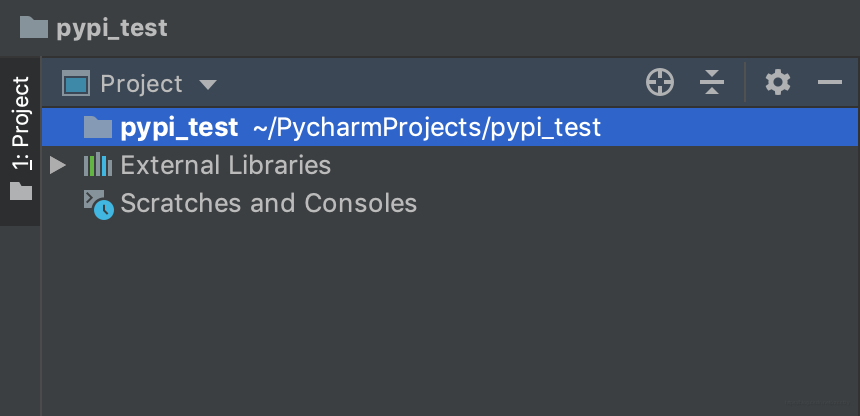This screenshot has width=860, height=416.
Task: Click the folder icon in the top breadcrumb bar
Action: pos(33,27)
